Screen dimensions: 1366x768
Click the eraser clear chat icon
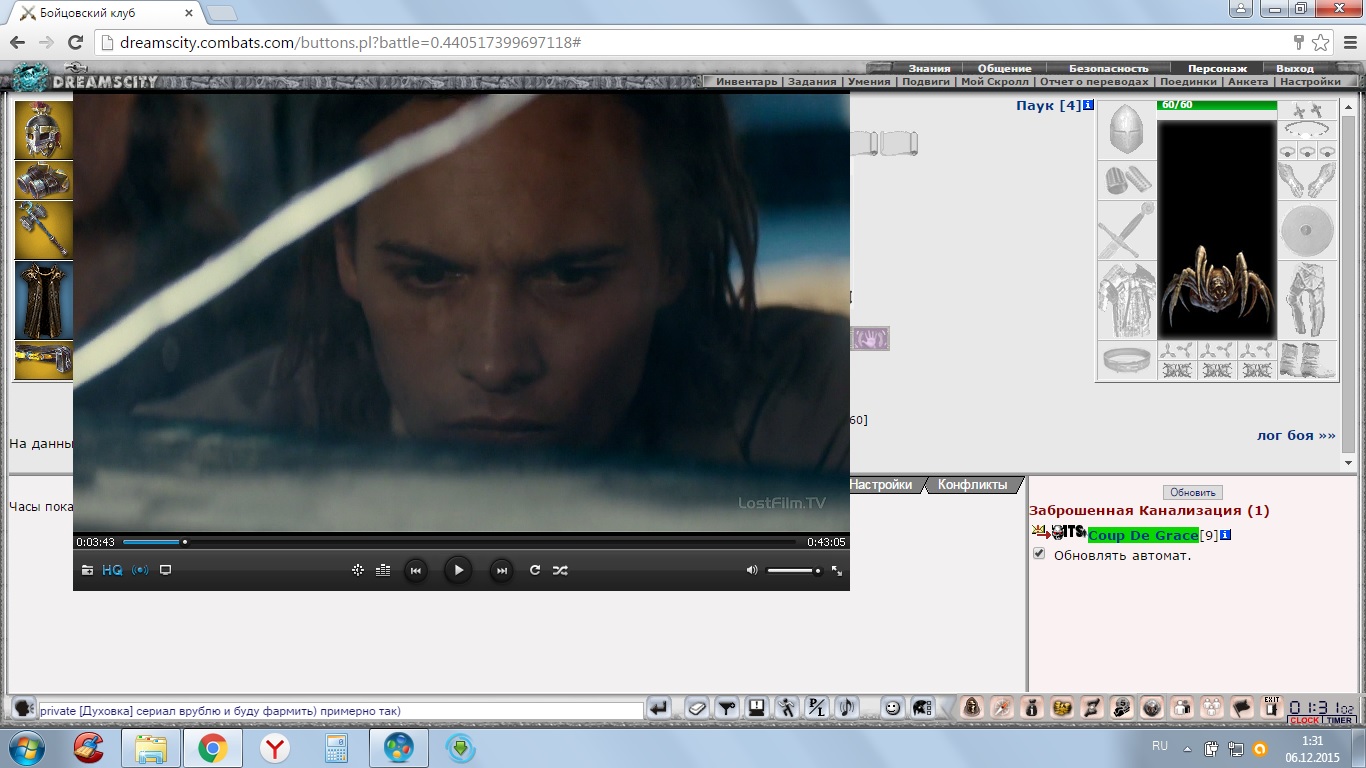(x=698, y=708)
